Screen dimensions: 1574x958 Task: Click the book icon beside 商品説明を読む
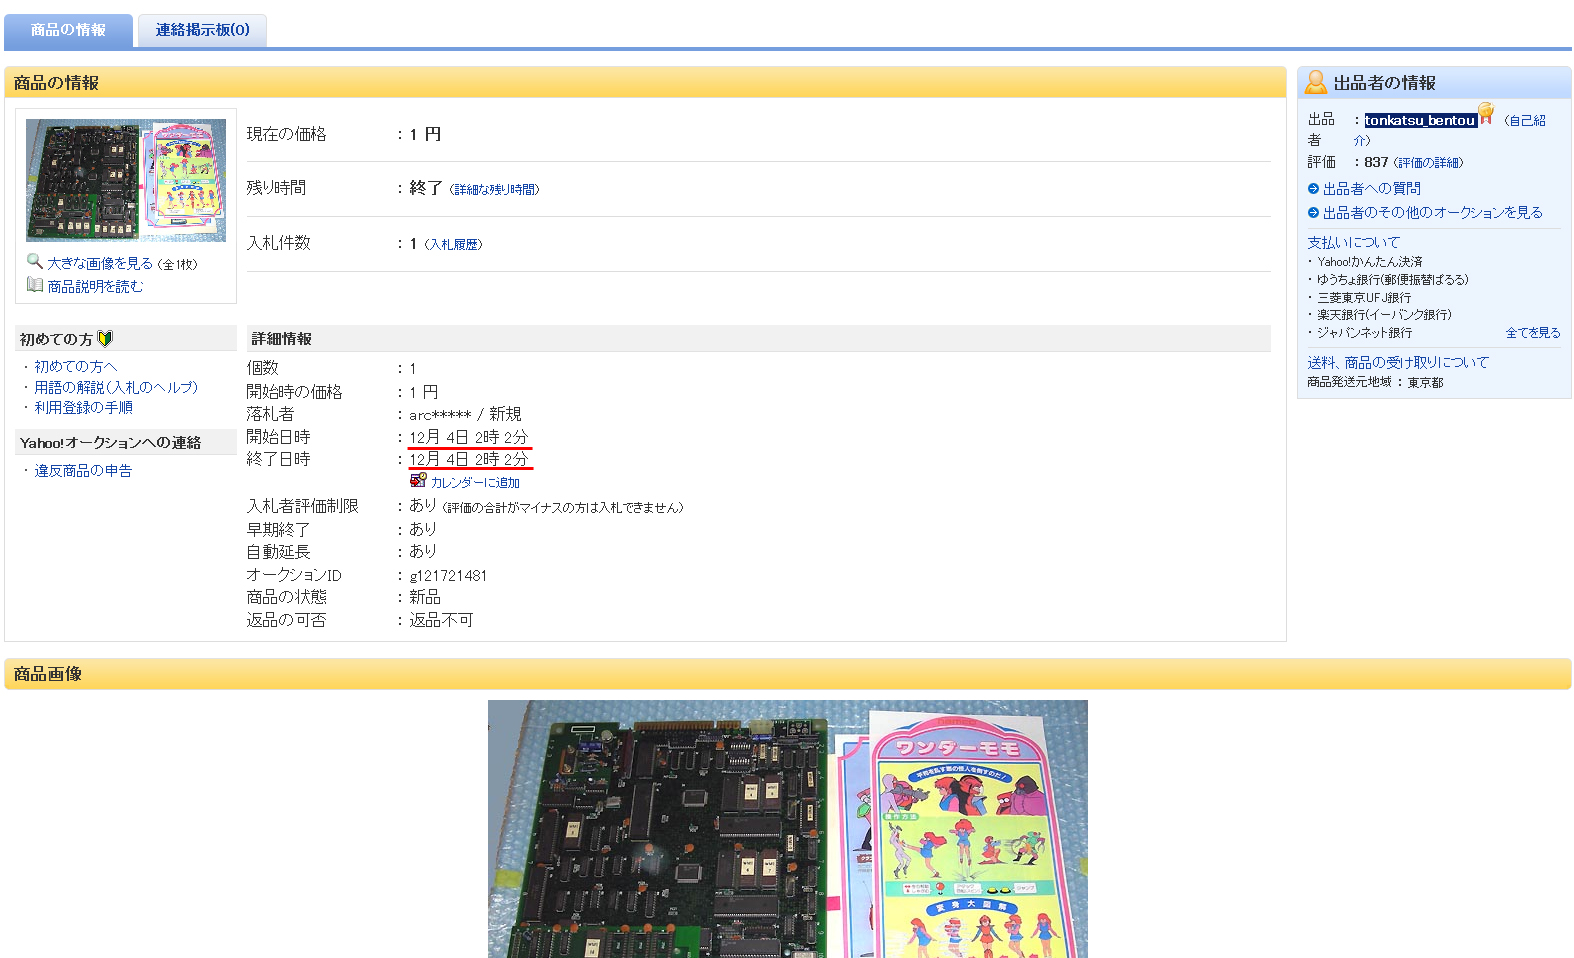(x=35, y=285)
